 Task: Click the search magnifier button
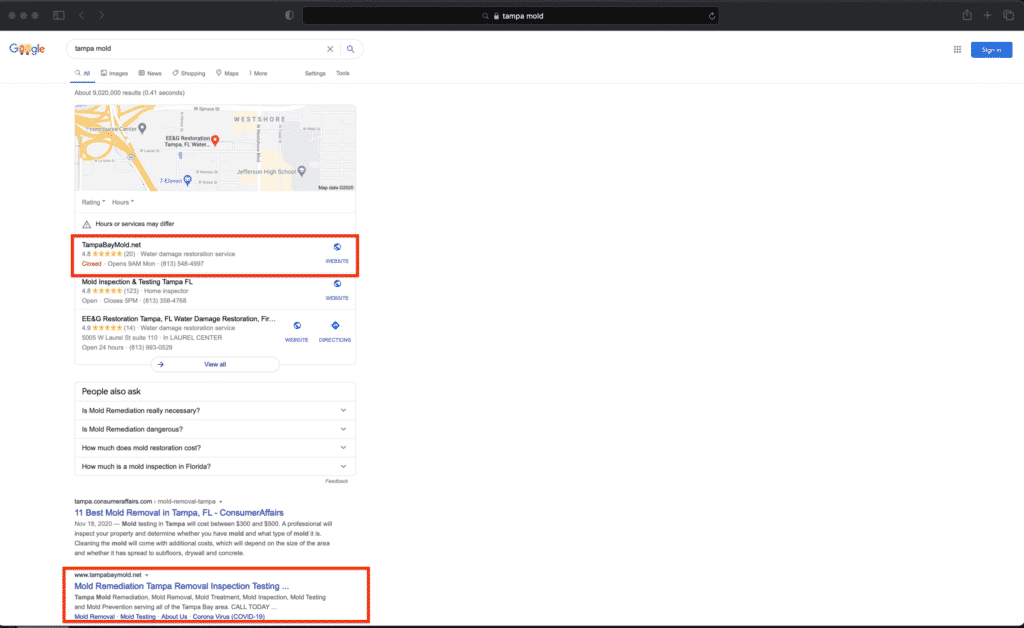(351, 49)
